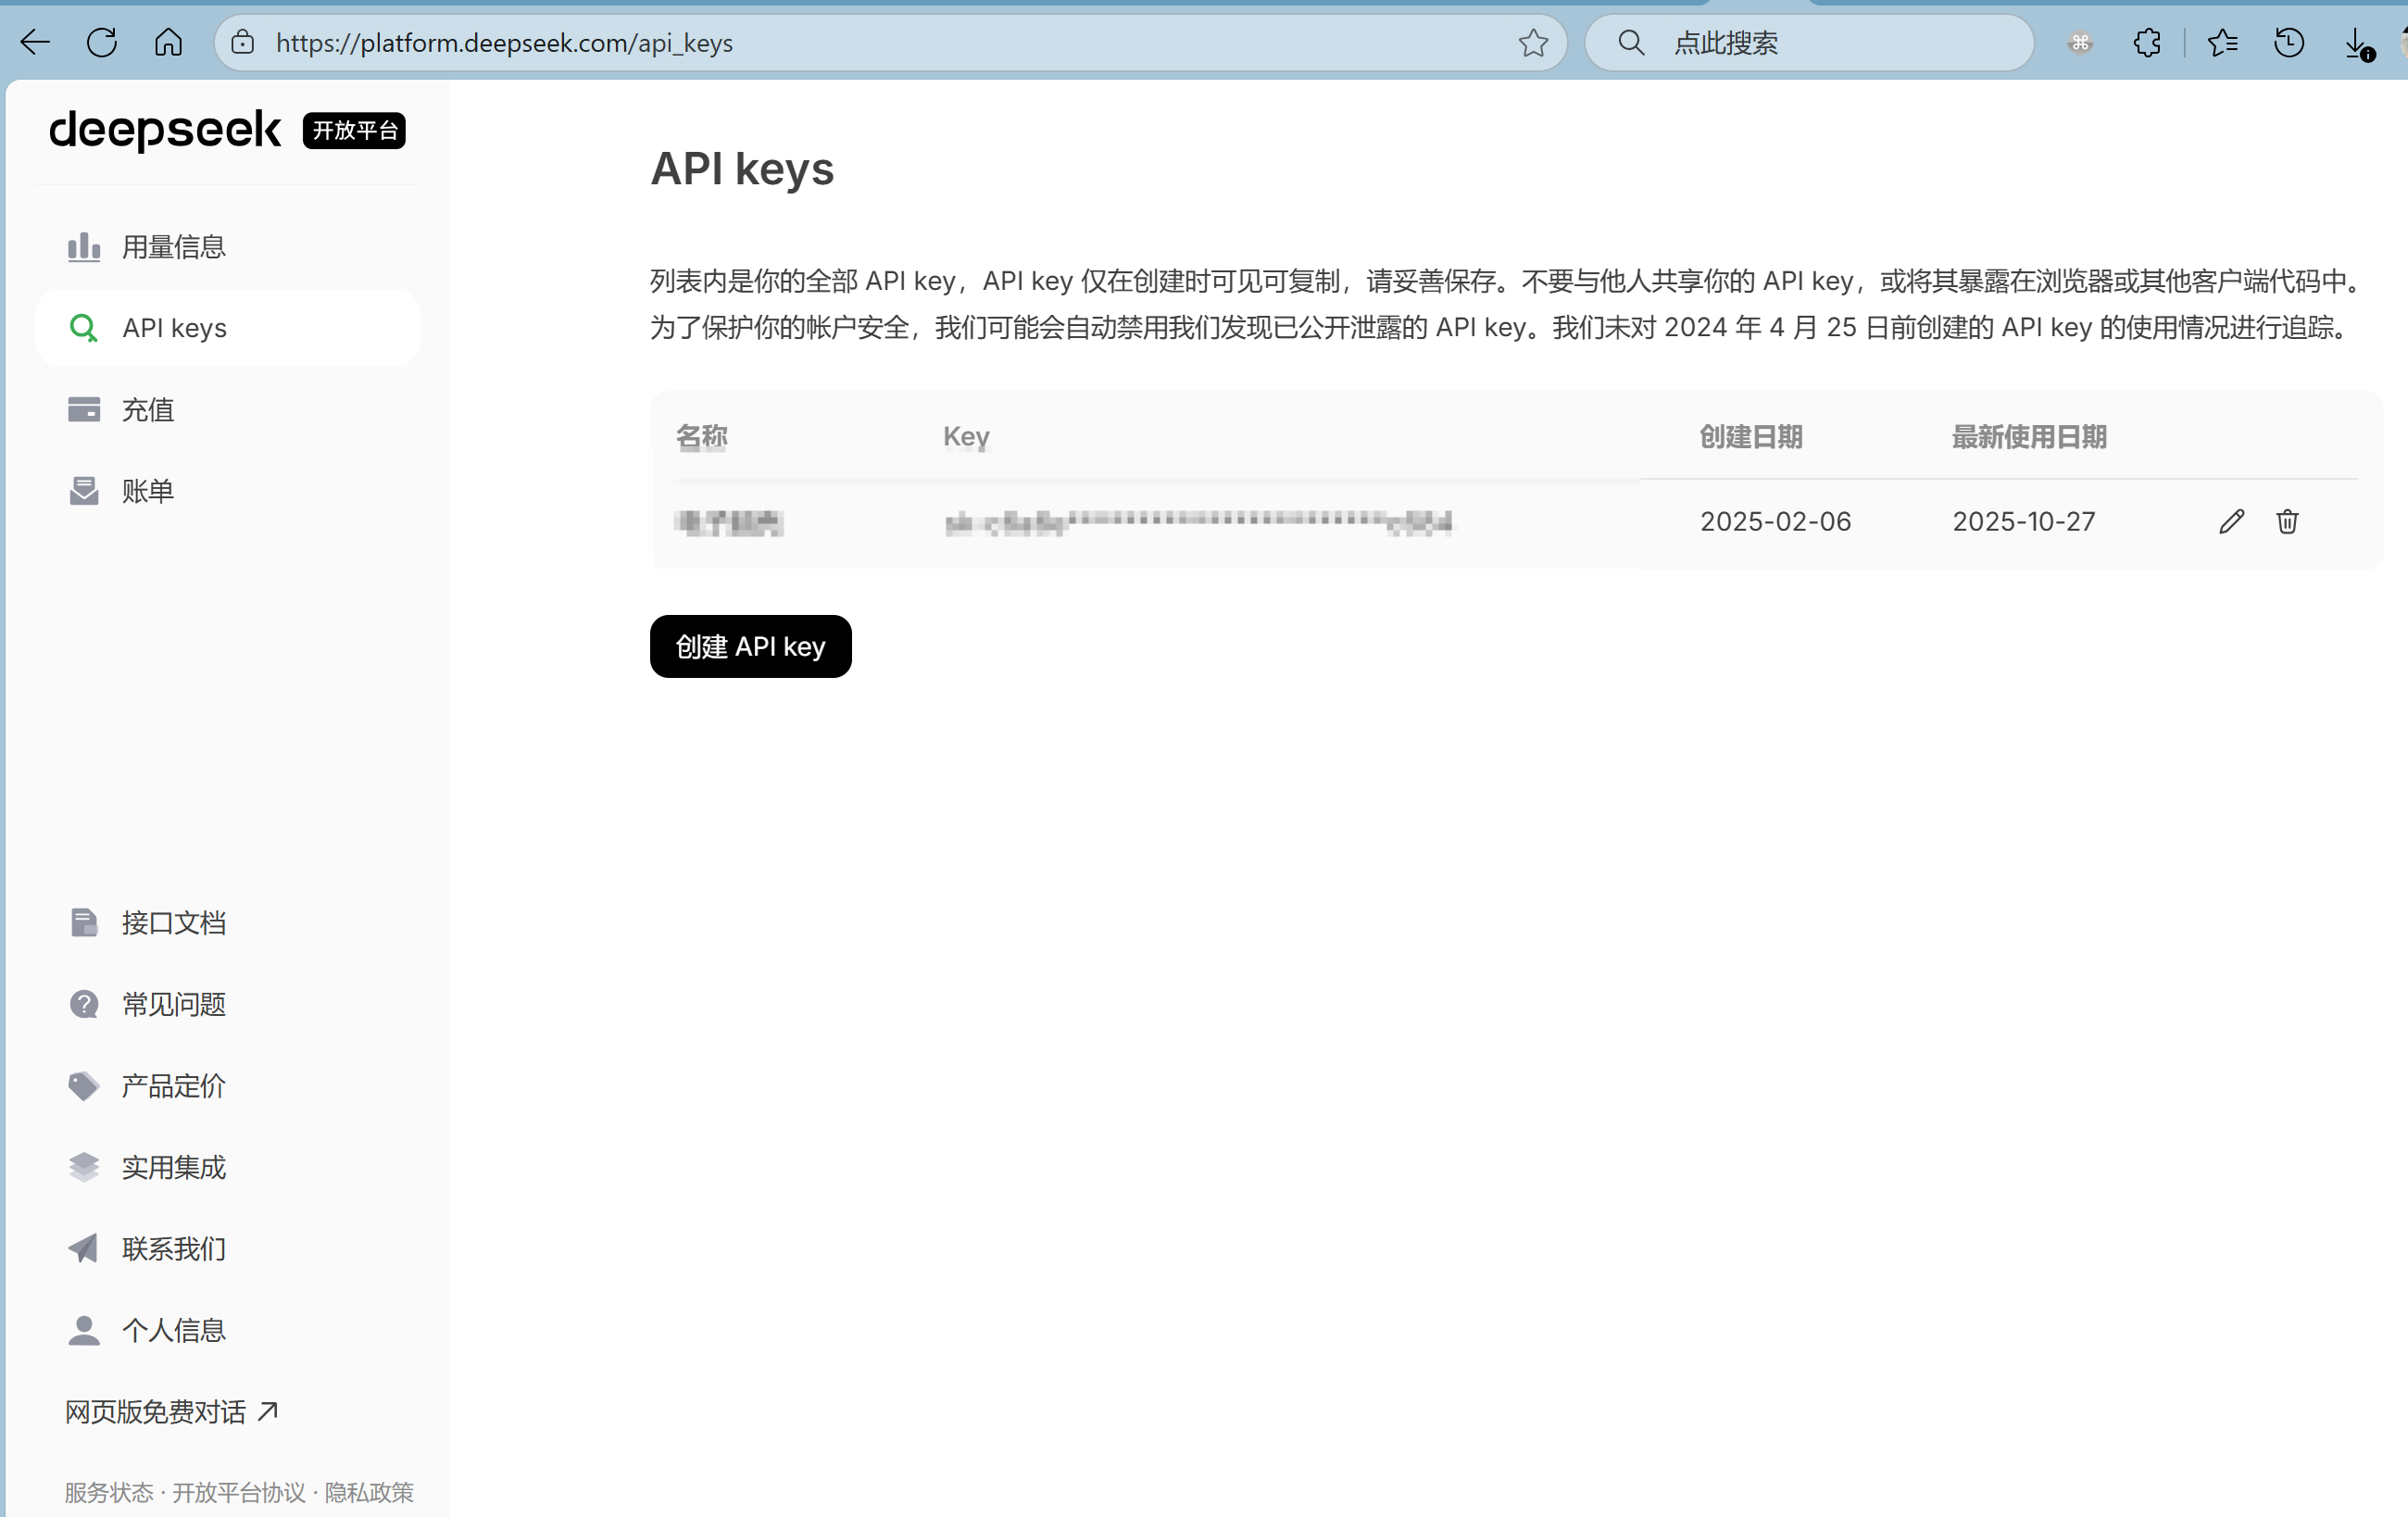Click the pencil edit icon for API key

pos(2231,521)
